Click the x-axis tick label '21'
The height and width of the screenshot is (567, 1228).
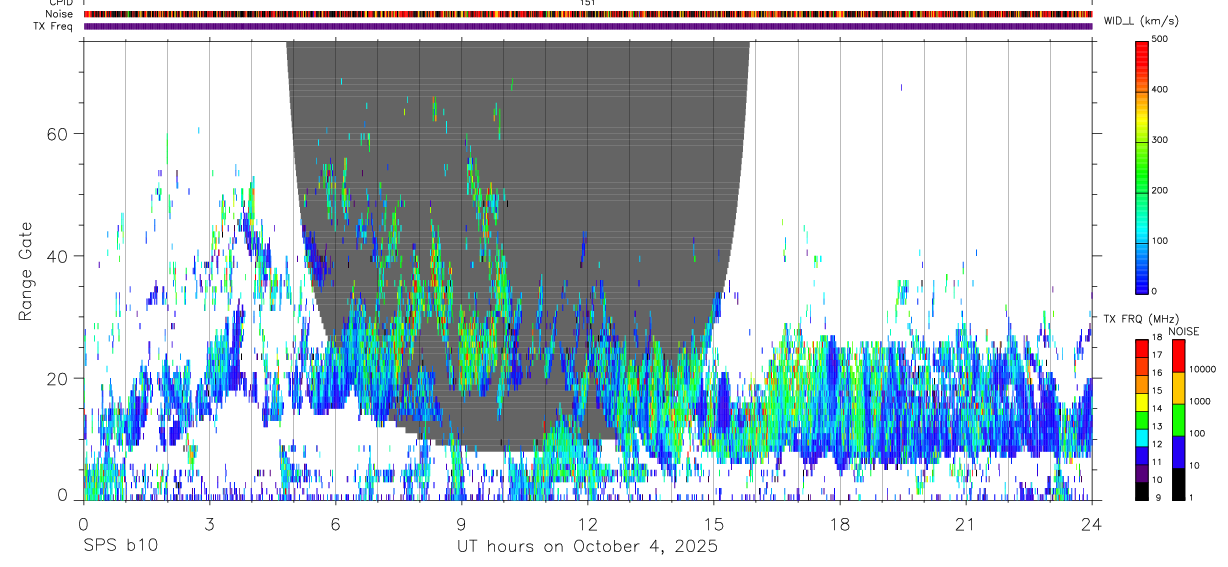coord(966,525)
